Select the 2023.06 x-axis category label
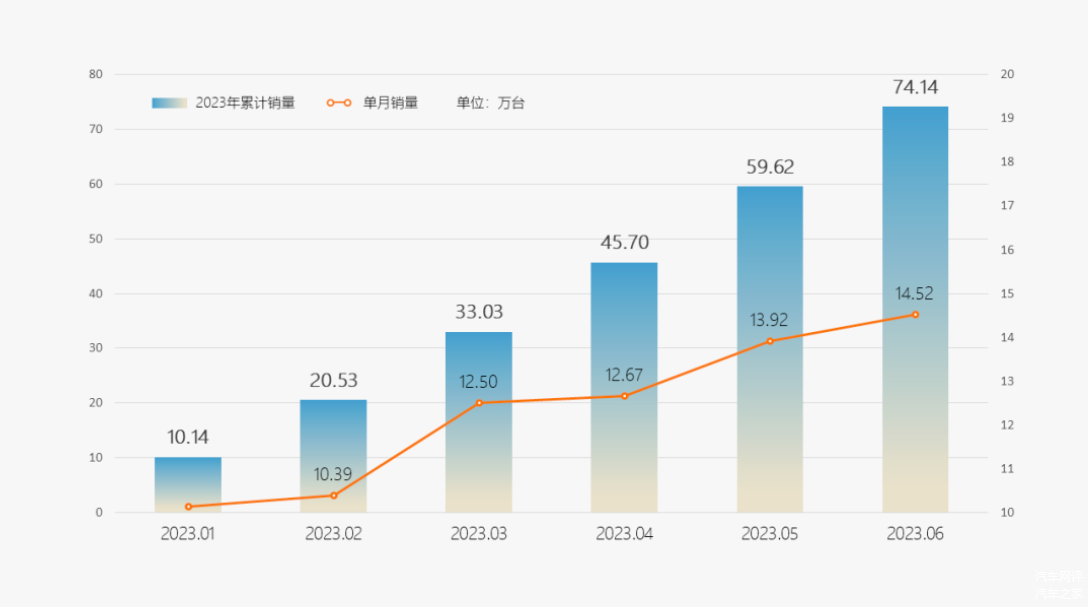Image resolution: width=1088 pixels, height=607 pixels. tap(915, 534)
